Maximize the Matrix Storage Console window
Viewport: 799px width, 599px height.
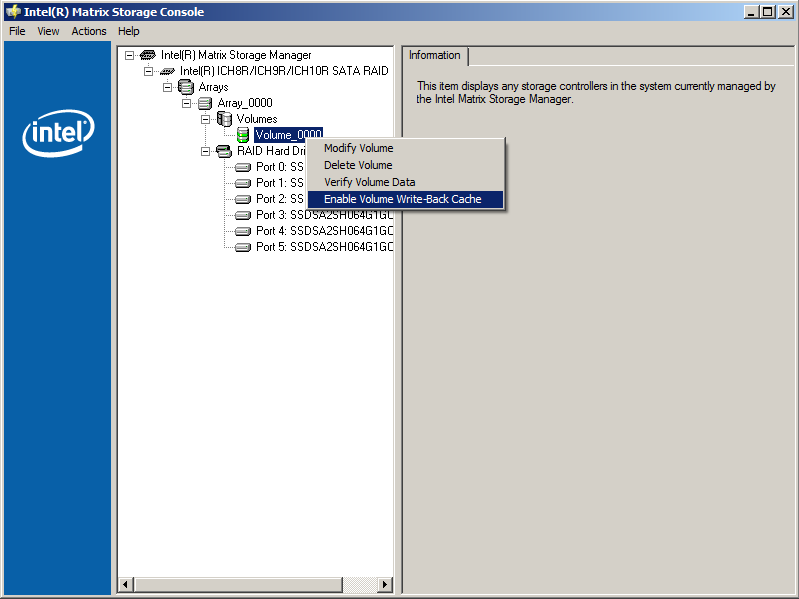[x=767, y=12]
